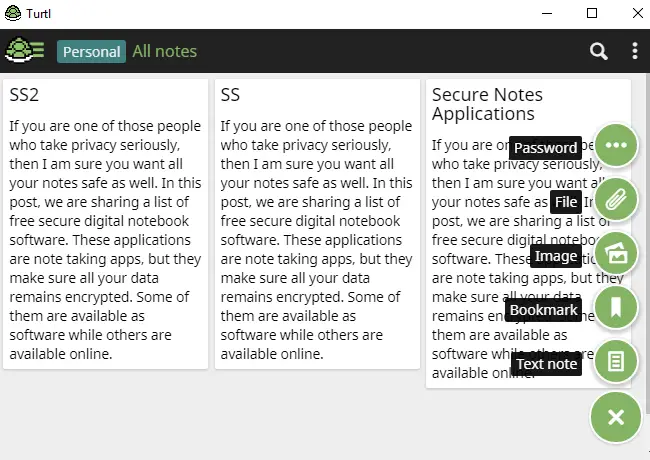Click the Bookmark label
Screen dimensions: 650x460
pos(543,310)
